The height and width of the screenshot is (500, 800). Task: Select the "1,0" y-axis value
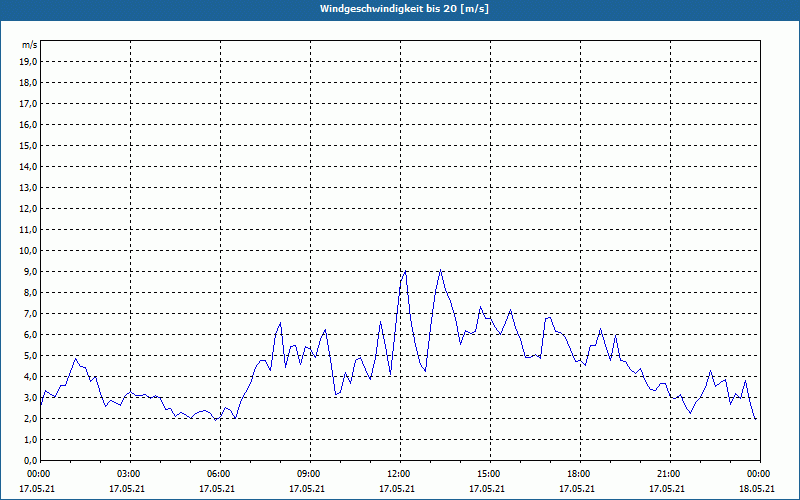(30, 439)
